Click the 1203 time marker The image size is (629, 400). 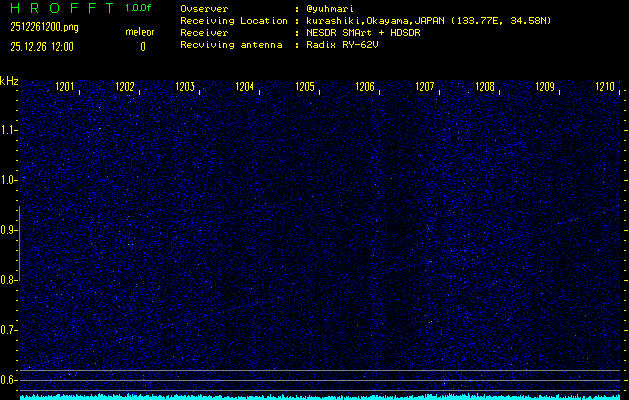point(185,87)
